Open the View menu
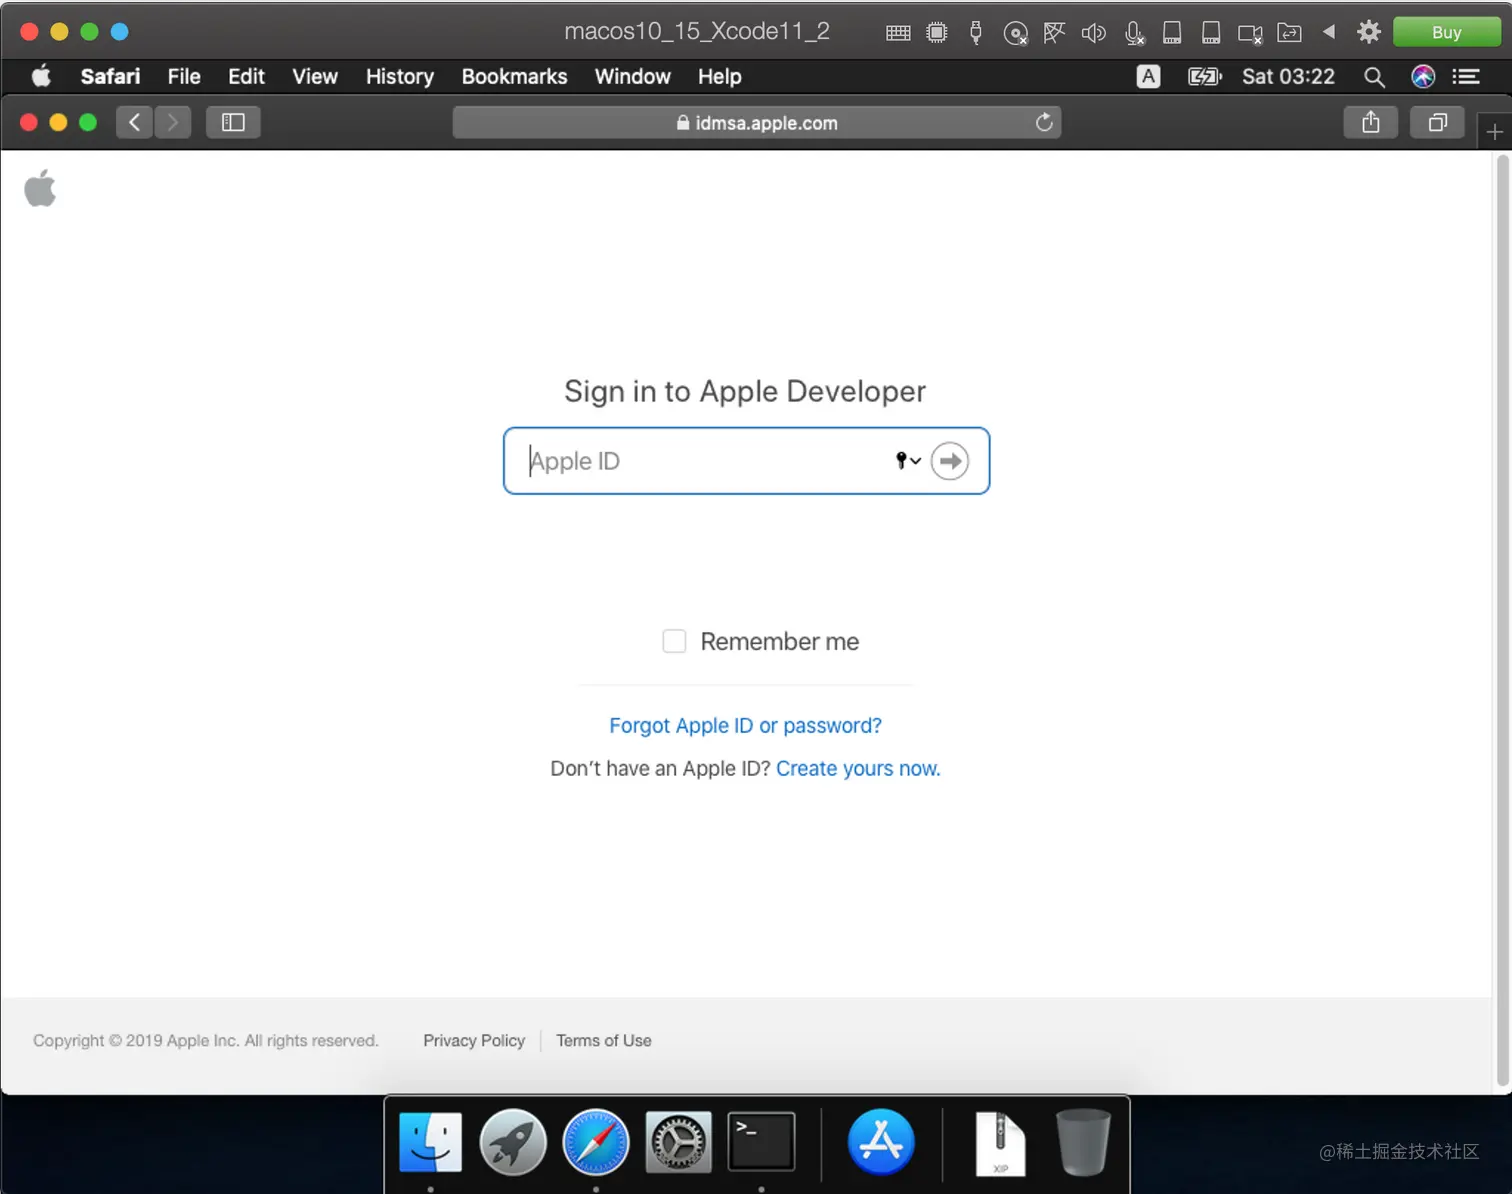1512x1194 pixels. pos(315,76)
